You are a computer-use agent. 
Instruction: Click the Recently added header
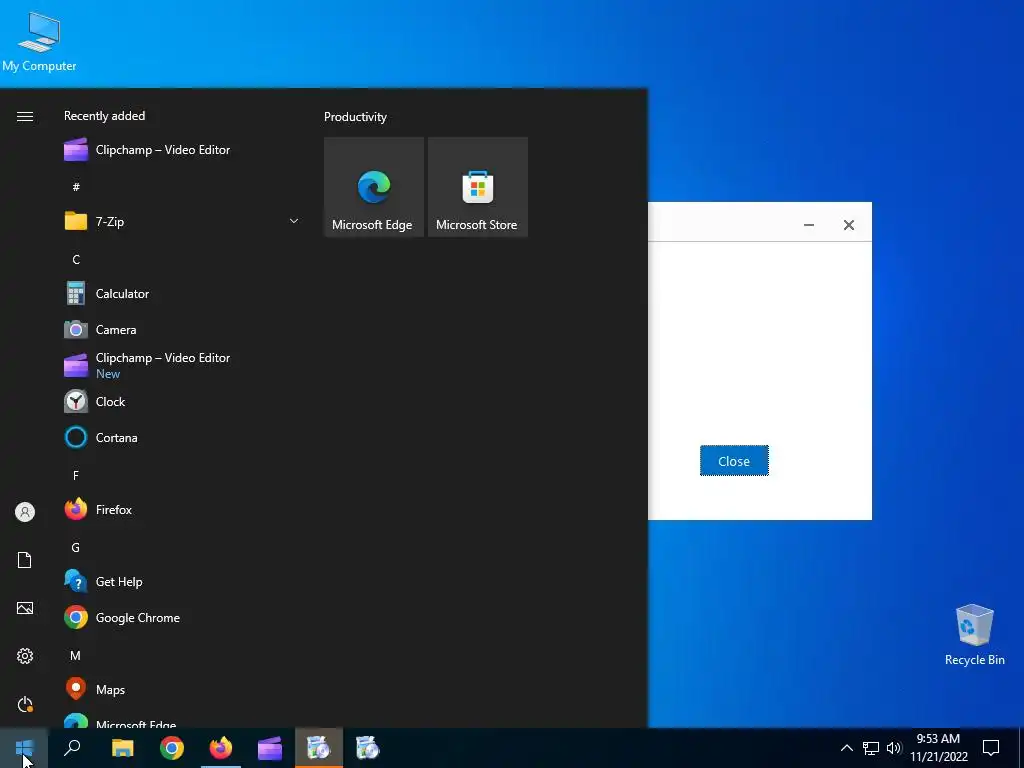tap(104, 116)
